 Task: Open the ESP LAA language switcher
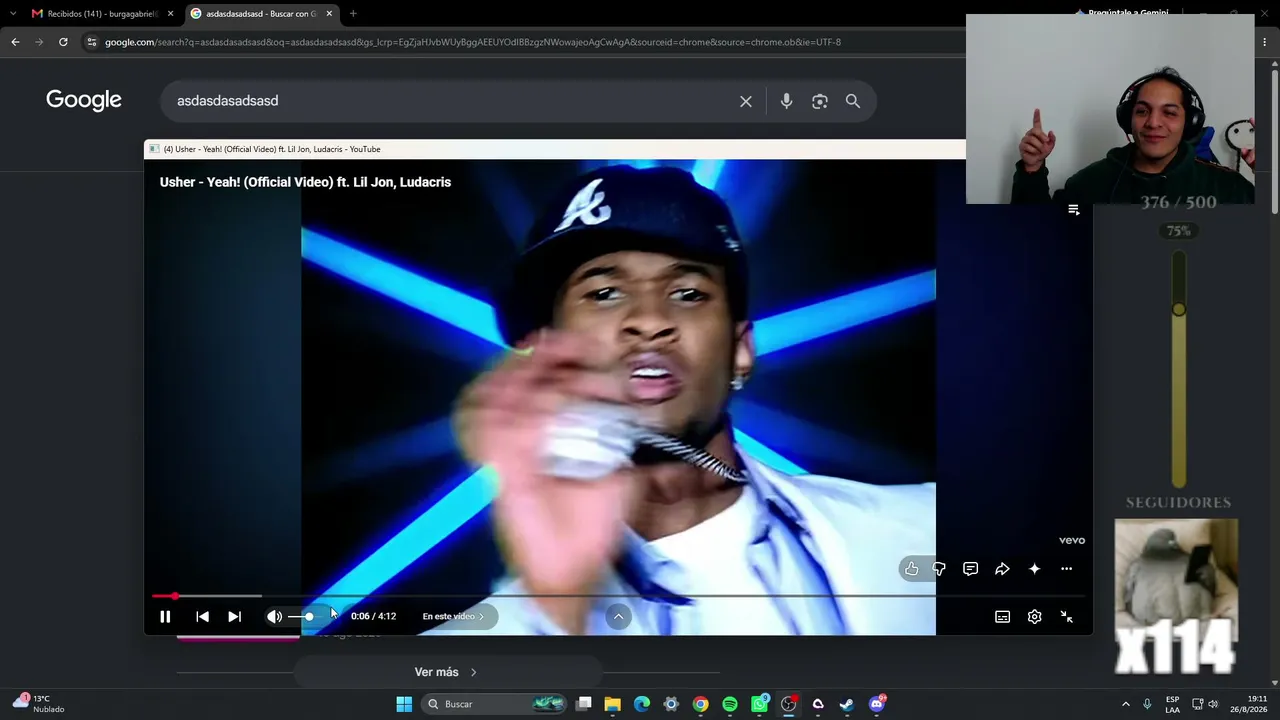[x=1172, y=704]
